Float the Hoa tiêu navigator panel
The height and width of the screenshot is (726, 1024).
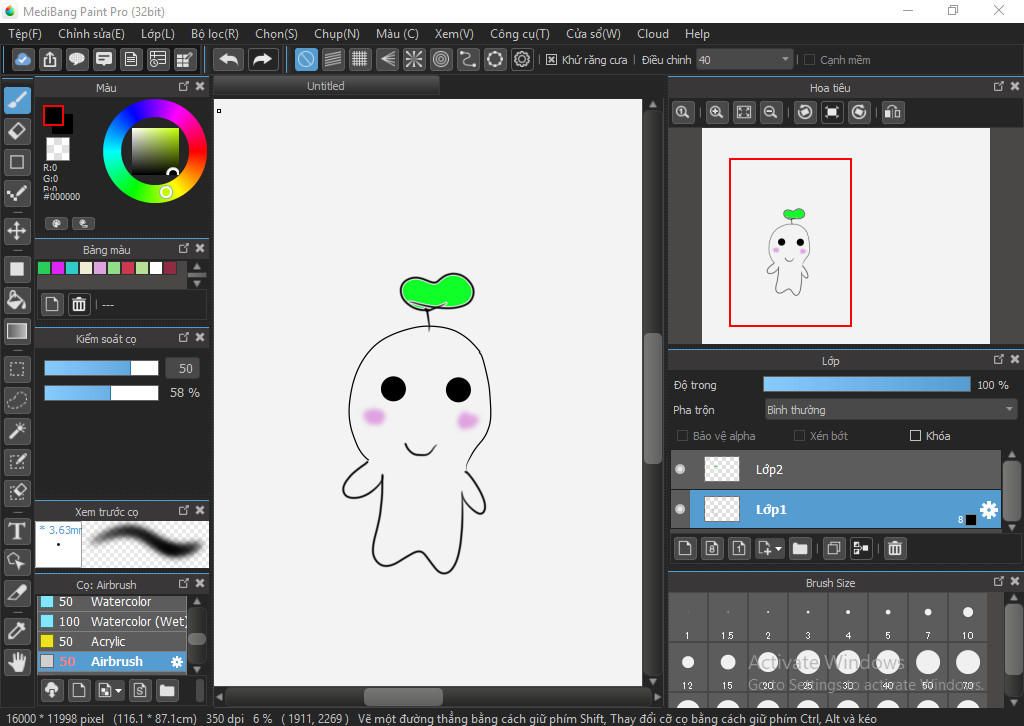coord(999,87)
